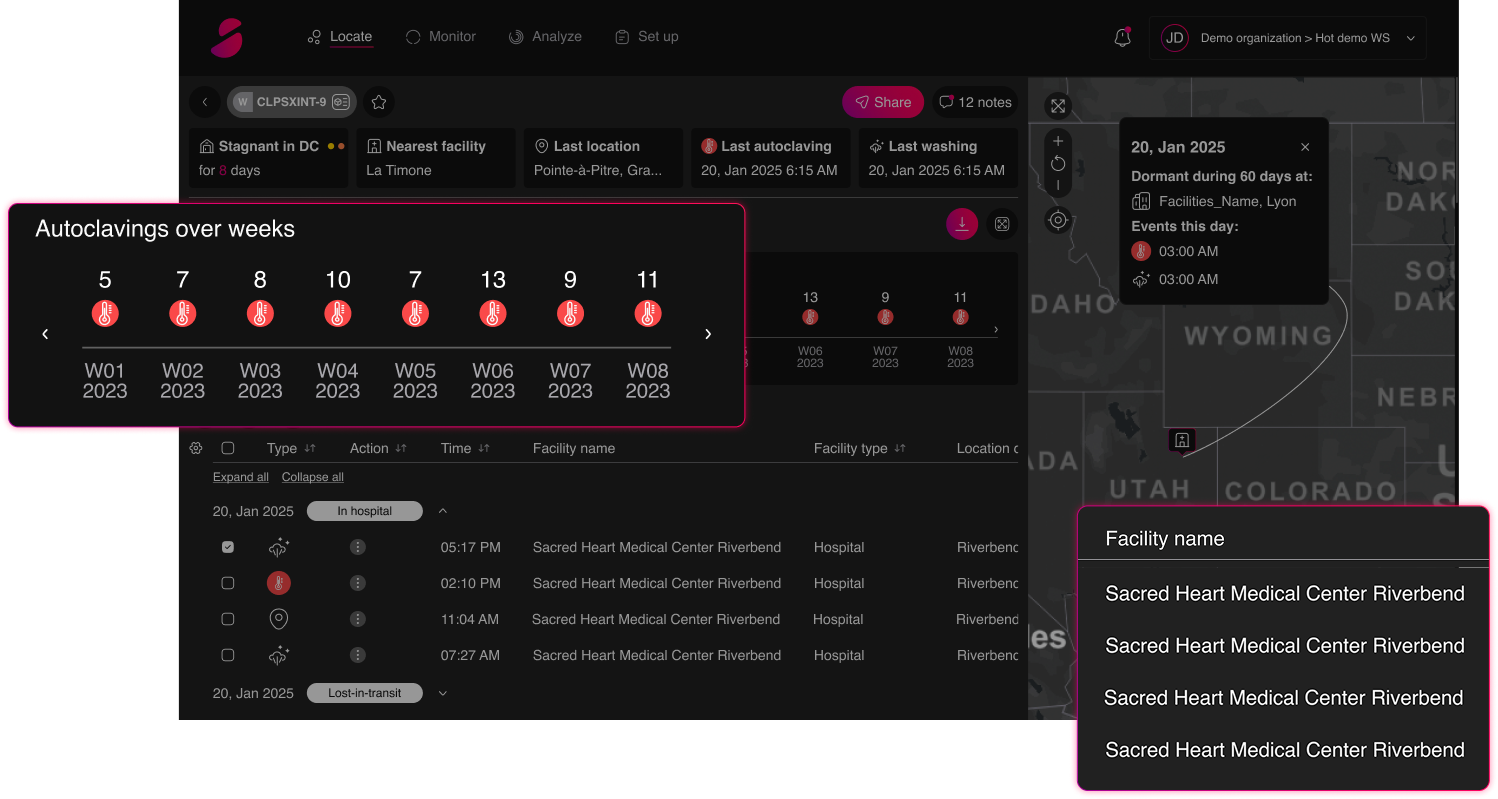1498x799 pixels.
Task: Uncheck the 05:17 PM event checkbox
Action: tap(228, 547)
